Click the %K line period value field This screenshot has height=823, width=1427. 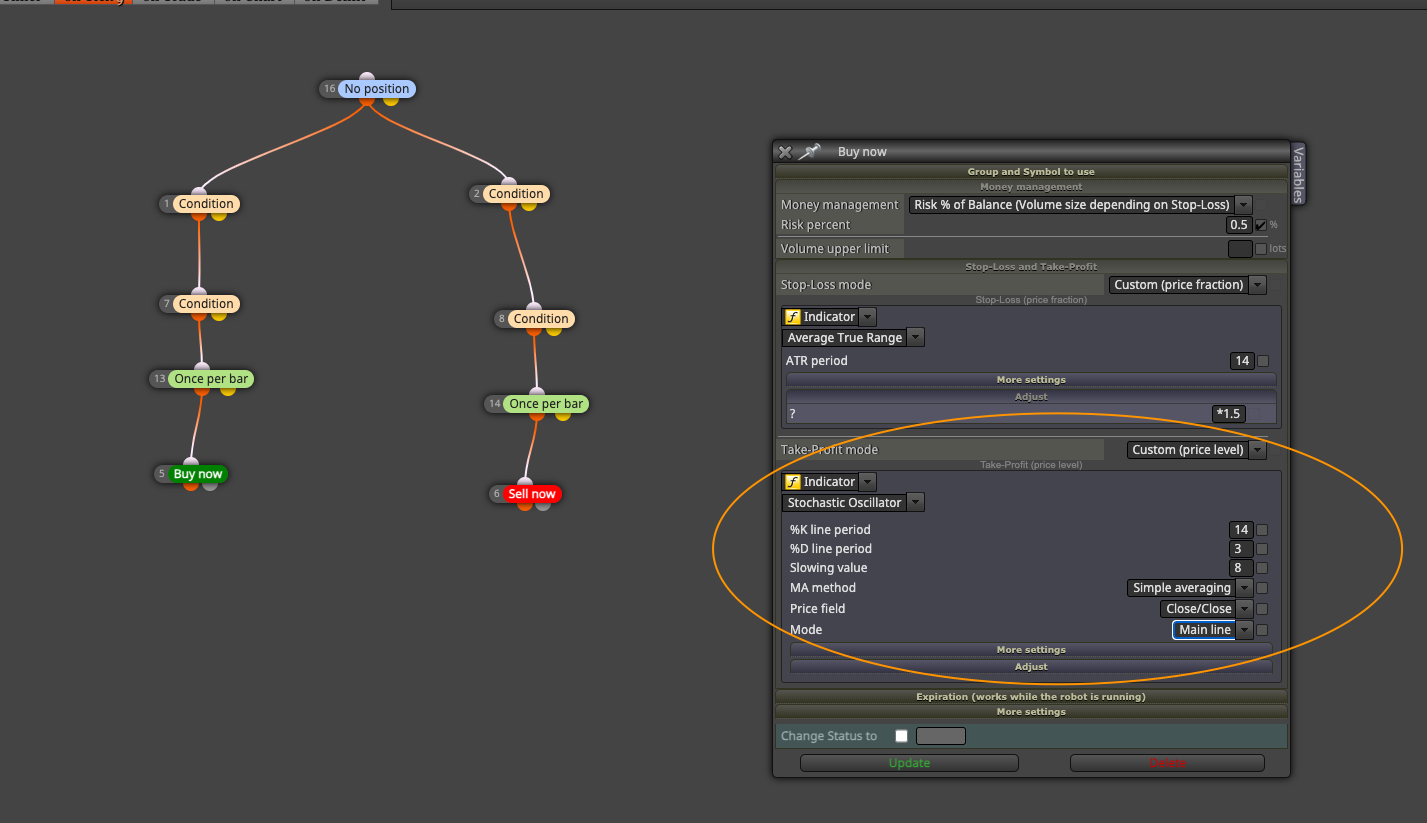point(1241,530)
